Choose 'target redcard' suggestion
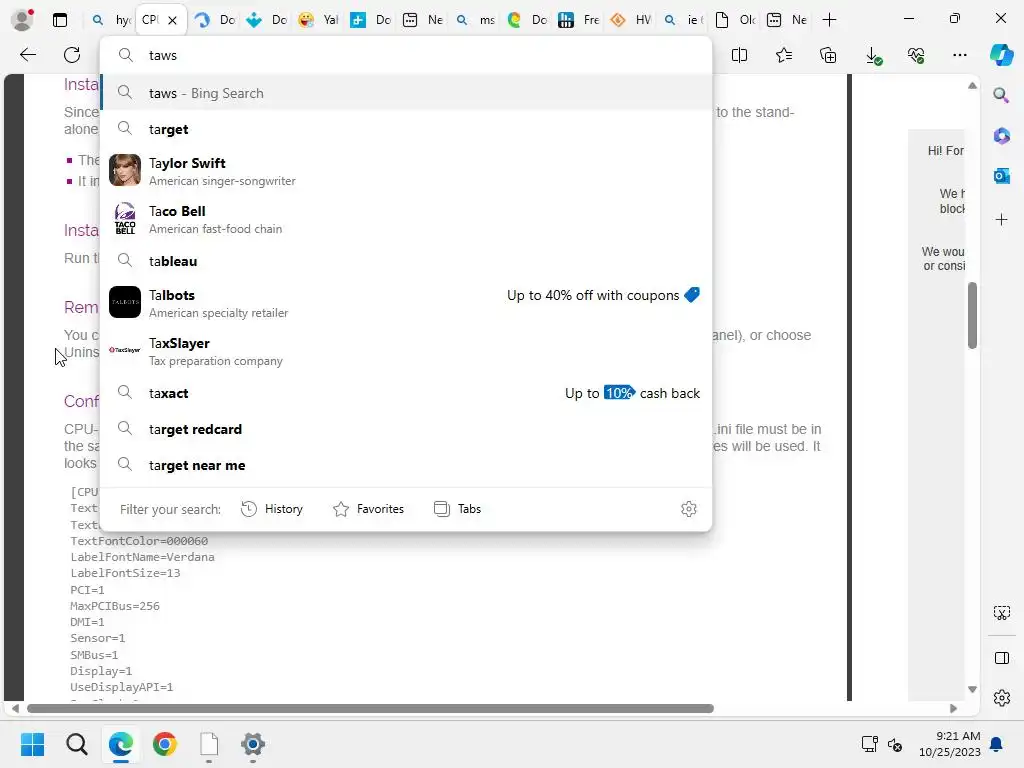 click(x=406, y=428)
